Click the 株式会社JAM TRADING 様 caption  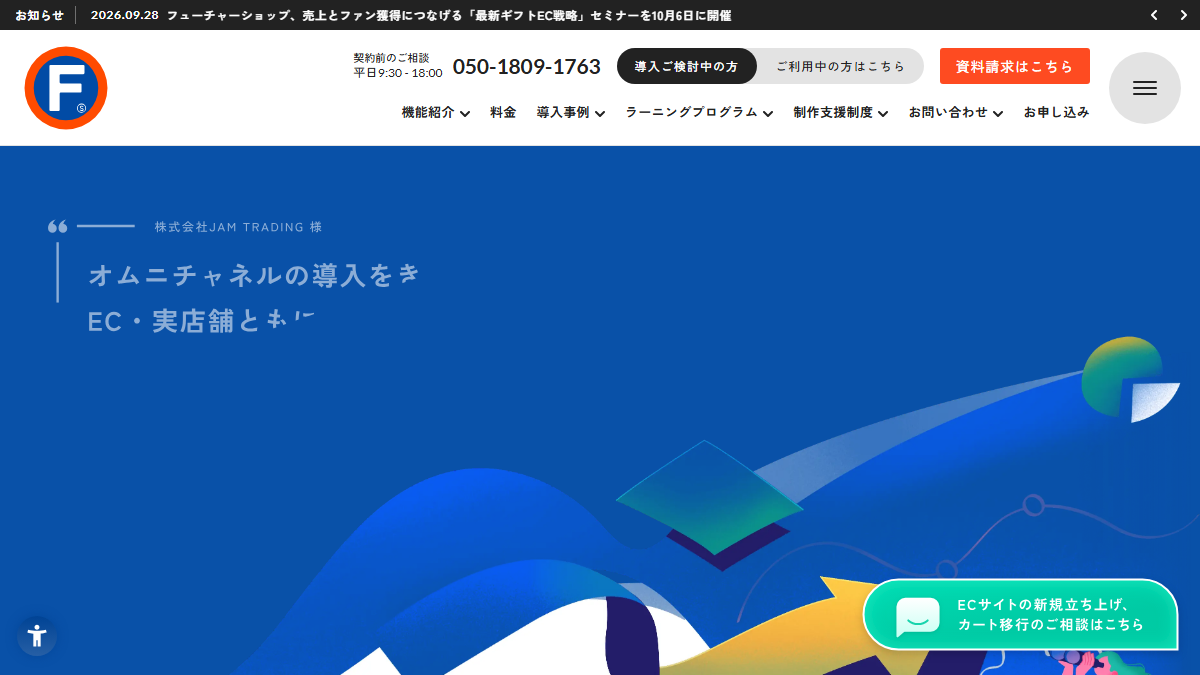tap(238, 227)
